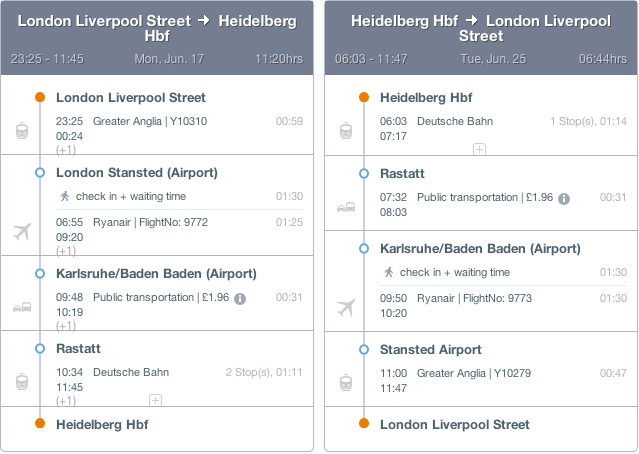Click the bus icon beside Karlsruhe/Baden Baden departure
Screen dimensions: 639x454
point(21,306)
